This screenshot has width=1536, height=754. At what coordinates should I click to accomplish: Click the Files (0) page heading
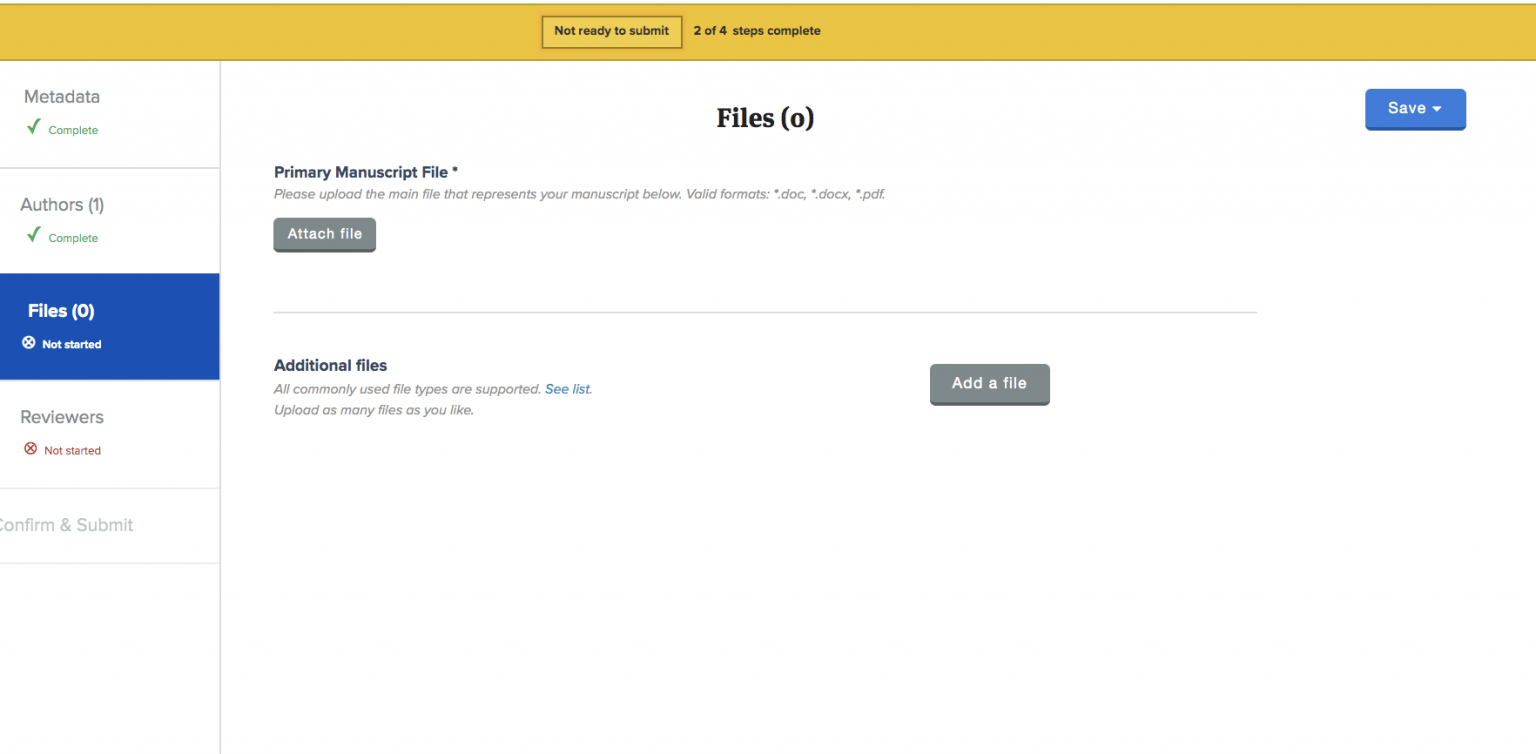point(765,118)
